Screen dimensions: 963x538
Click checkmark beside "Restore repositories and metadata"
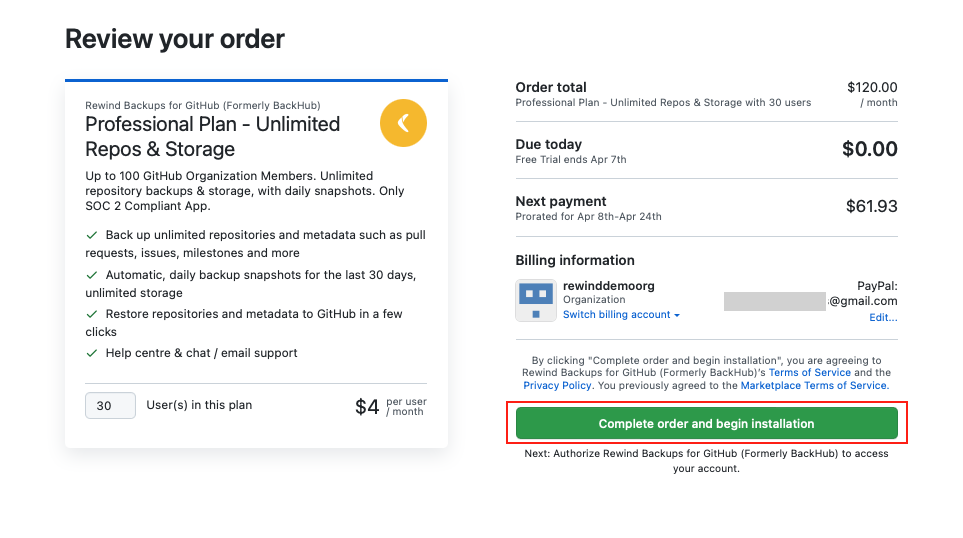92,313
